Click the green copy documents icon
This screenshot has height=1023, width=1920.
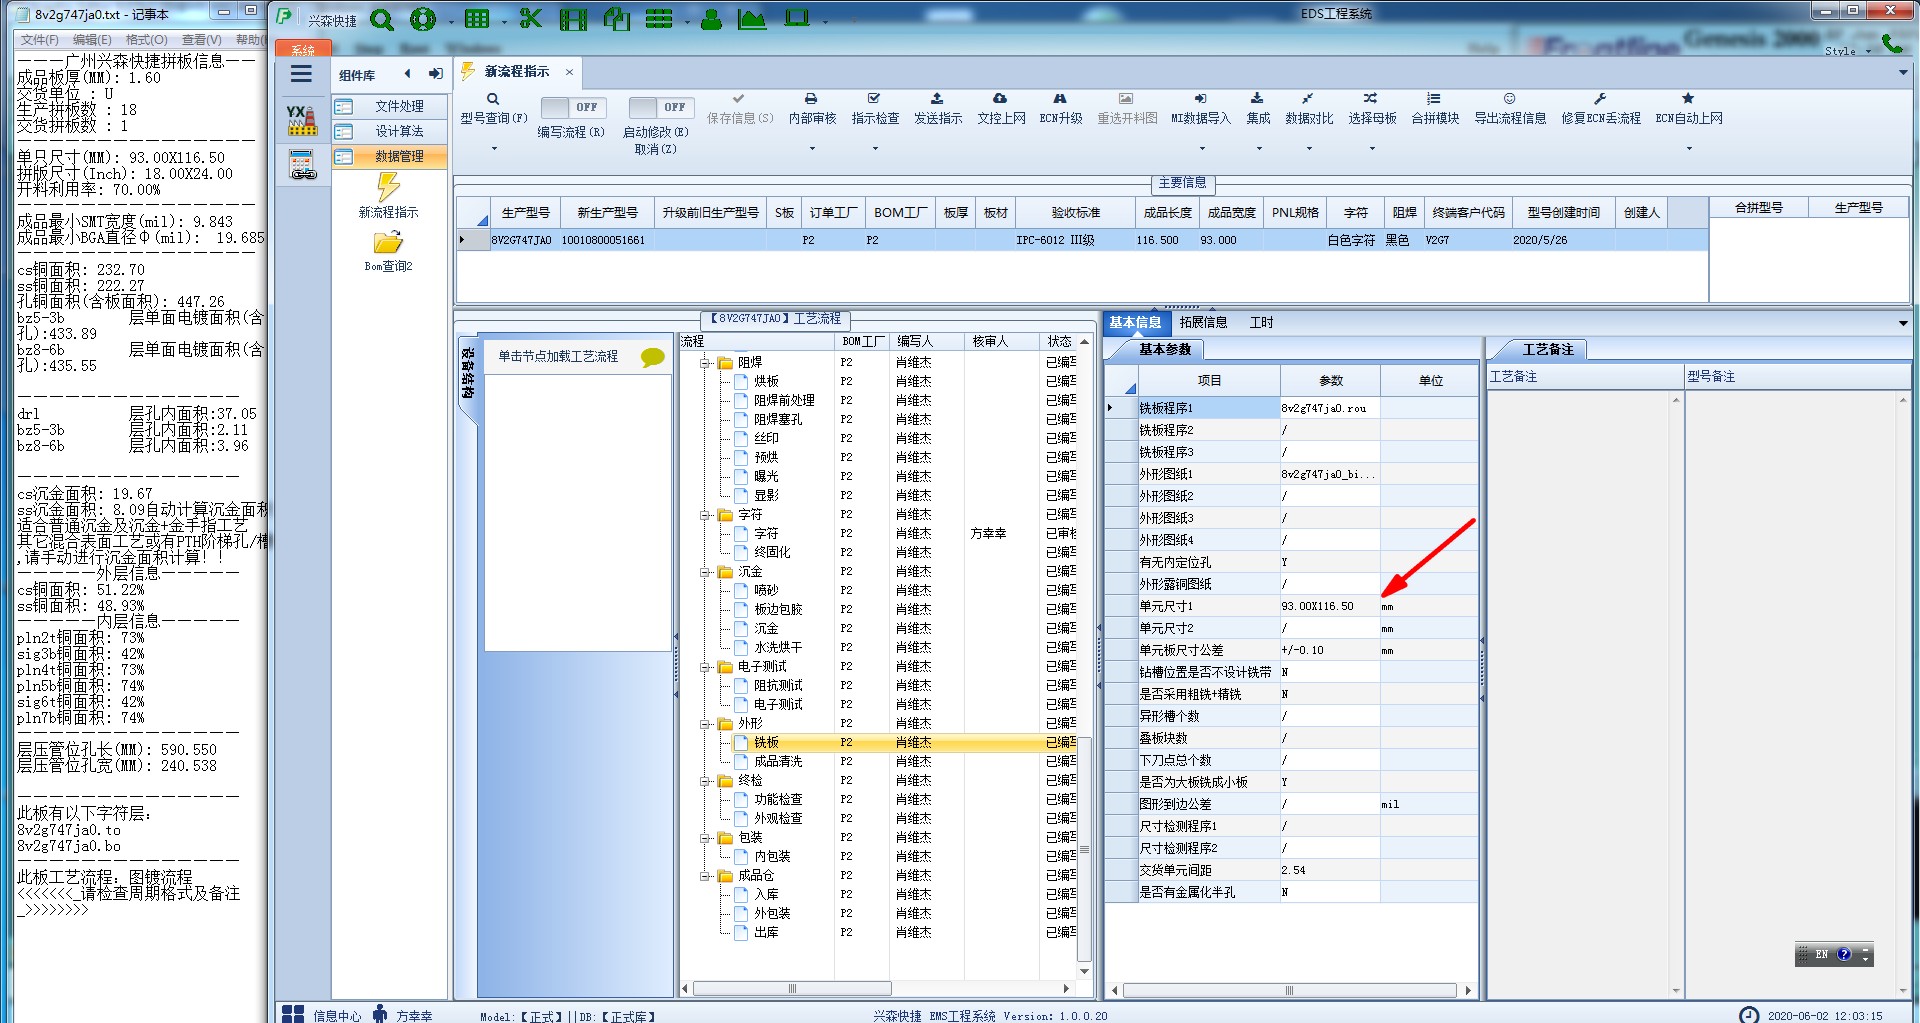click(x=616, y=19)
